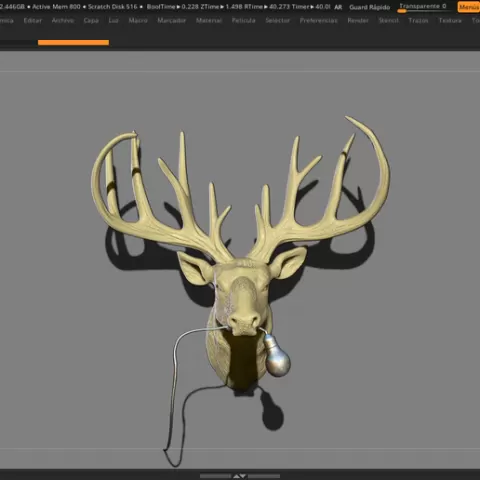Open the Capa menu
Screen dimensions: 480x480
point(91,20)
